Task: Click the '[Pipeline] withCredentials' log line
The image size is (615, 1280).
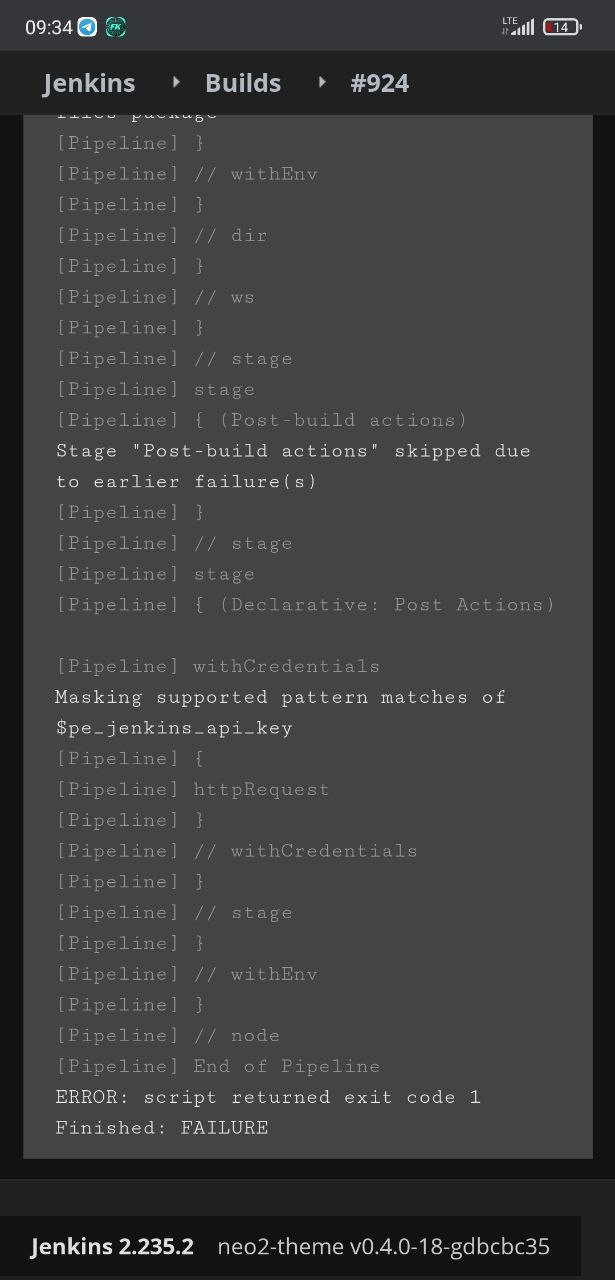Action: (x=218, y=666)
